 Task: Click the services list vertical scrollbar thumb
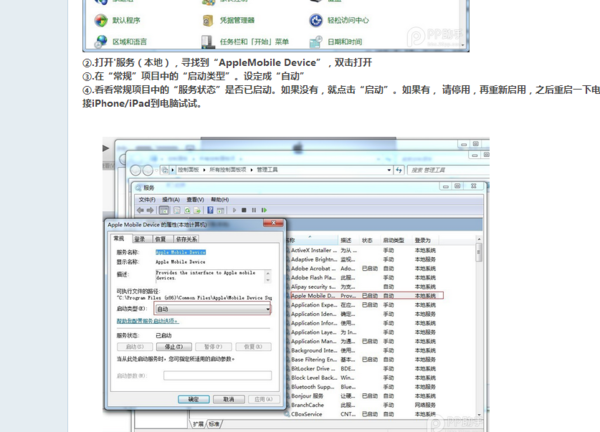tap(479, 253)
